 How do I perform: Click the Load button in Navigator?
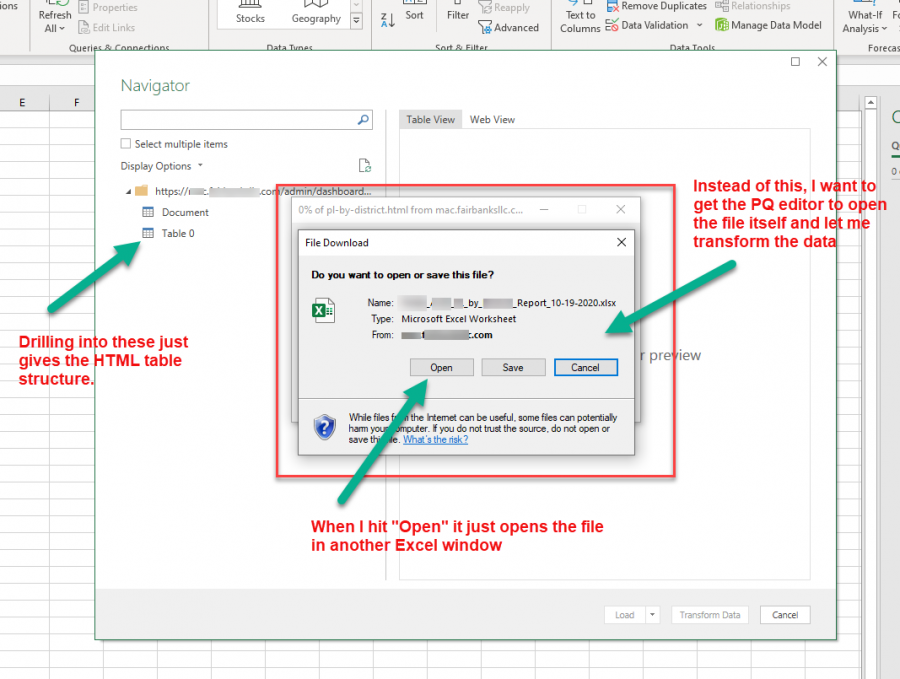coord(624,615)
